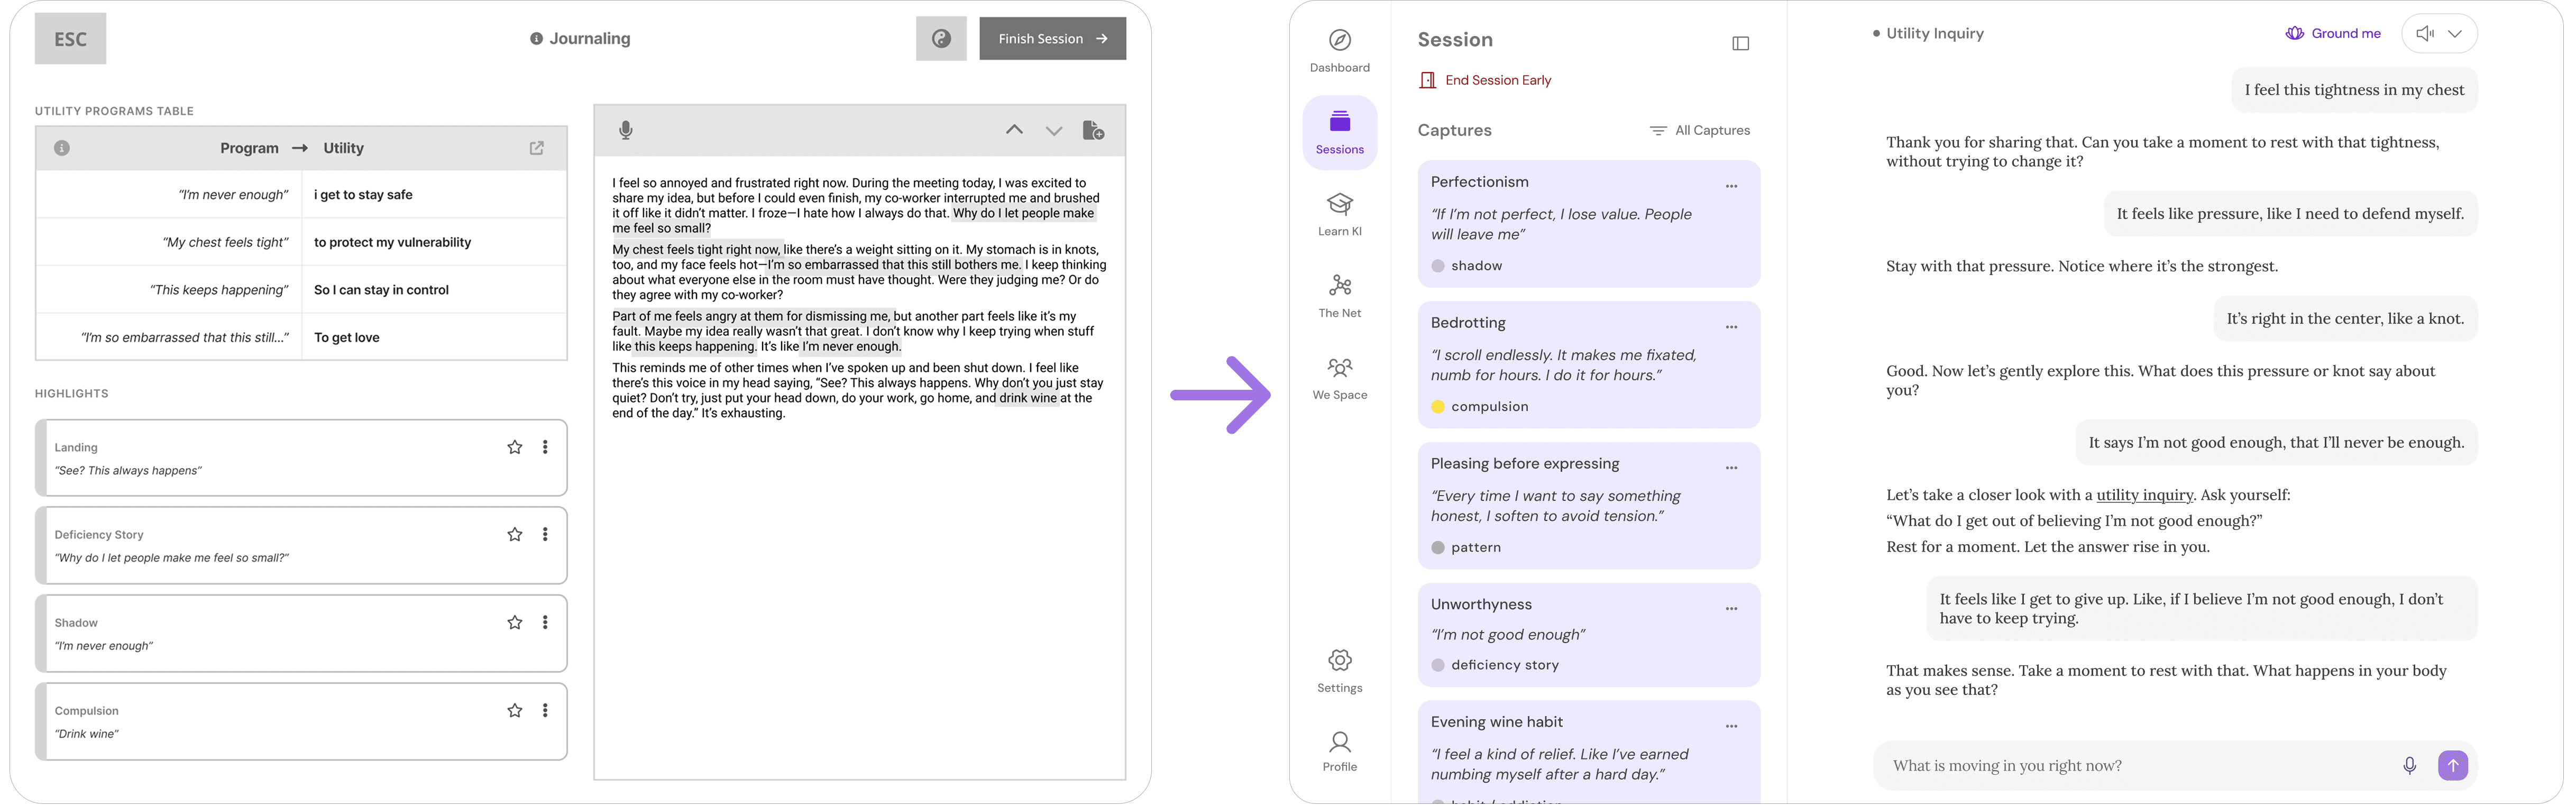Click the Utility Inquiry title in chat header

pyautogui.click(x=1934, y=33)
